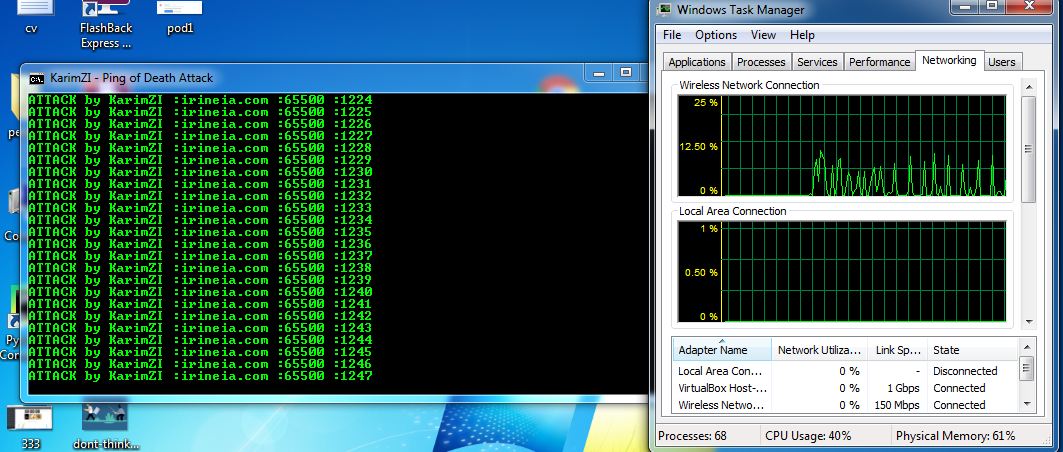The height and width of the screenshot is (452, 1063).
Task: Open the View menu in Task Manager
Action: [x=763, y=35]
